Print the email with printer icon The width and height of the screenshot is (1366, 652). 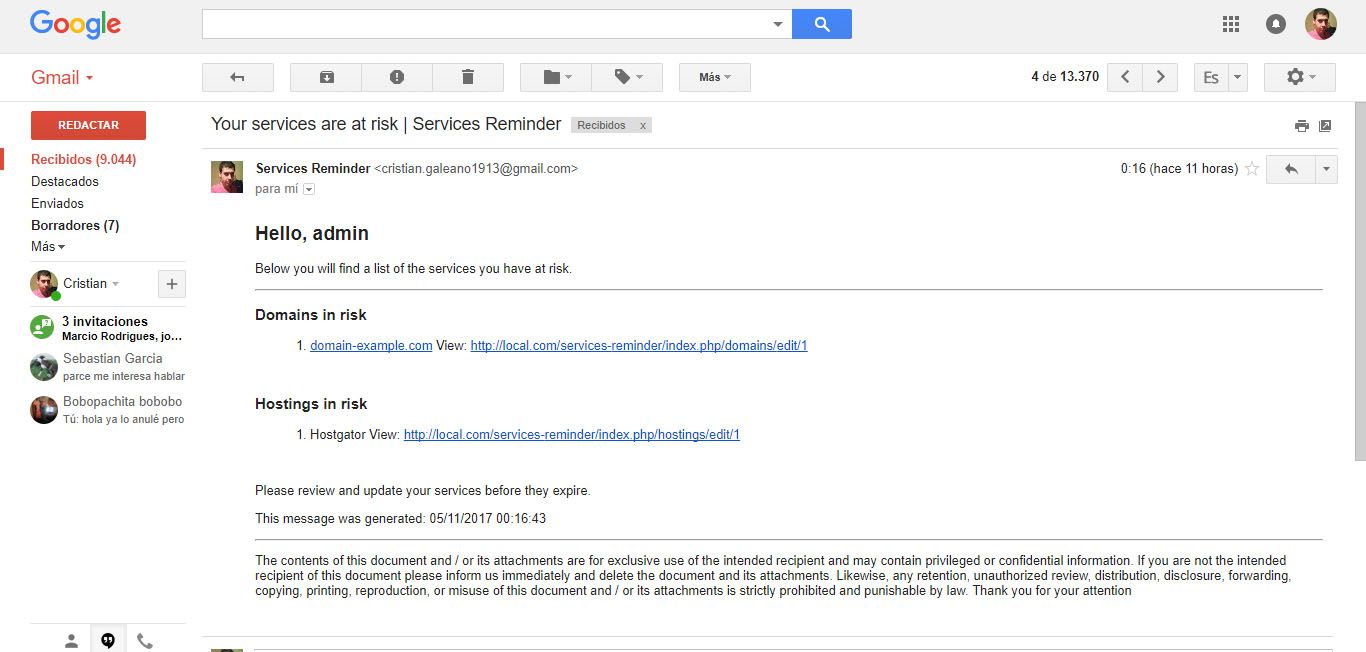1301,126
